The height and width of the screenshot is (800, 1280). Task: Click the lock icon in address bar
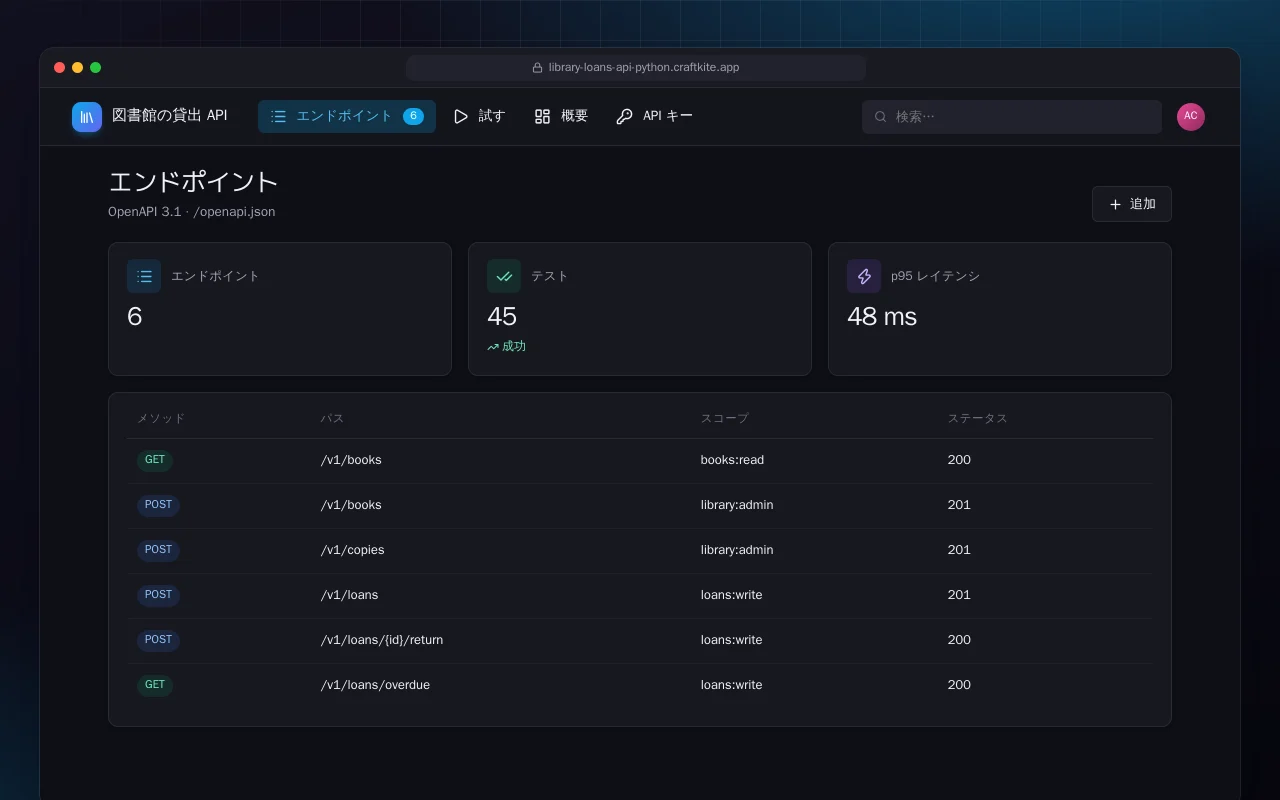coord(538,68)
